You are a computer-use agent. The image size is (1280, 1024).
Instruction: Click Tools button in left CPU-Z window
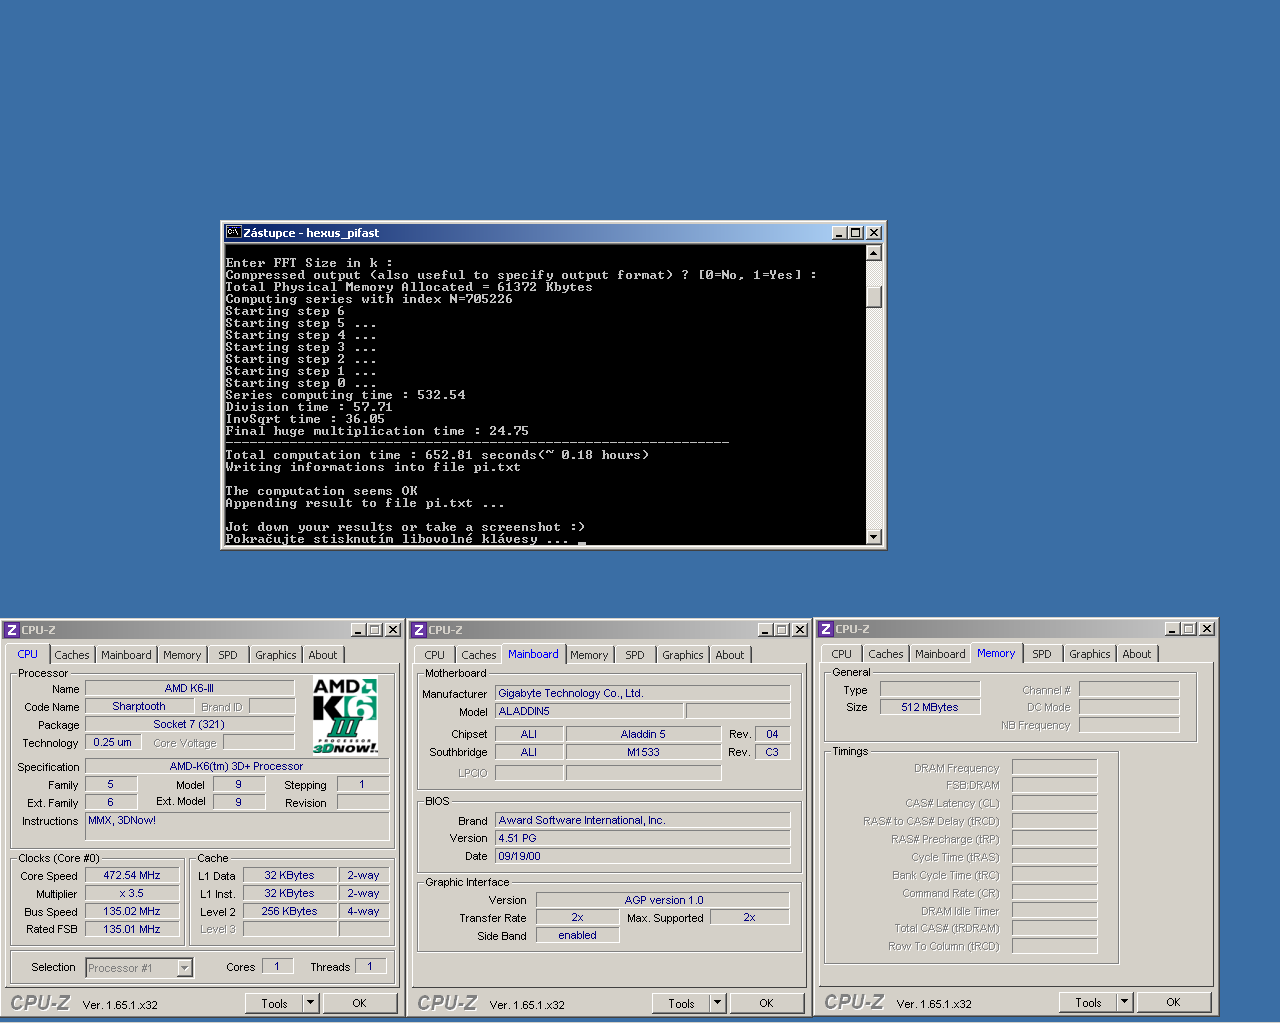[274, 1003]
